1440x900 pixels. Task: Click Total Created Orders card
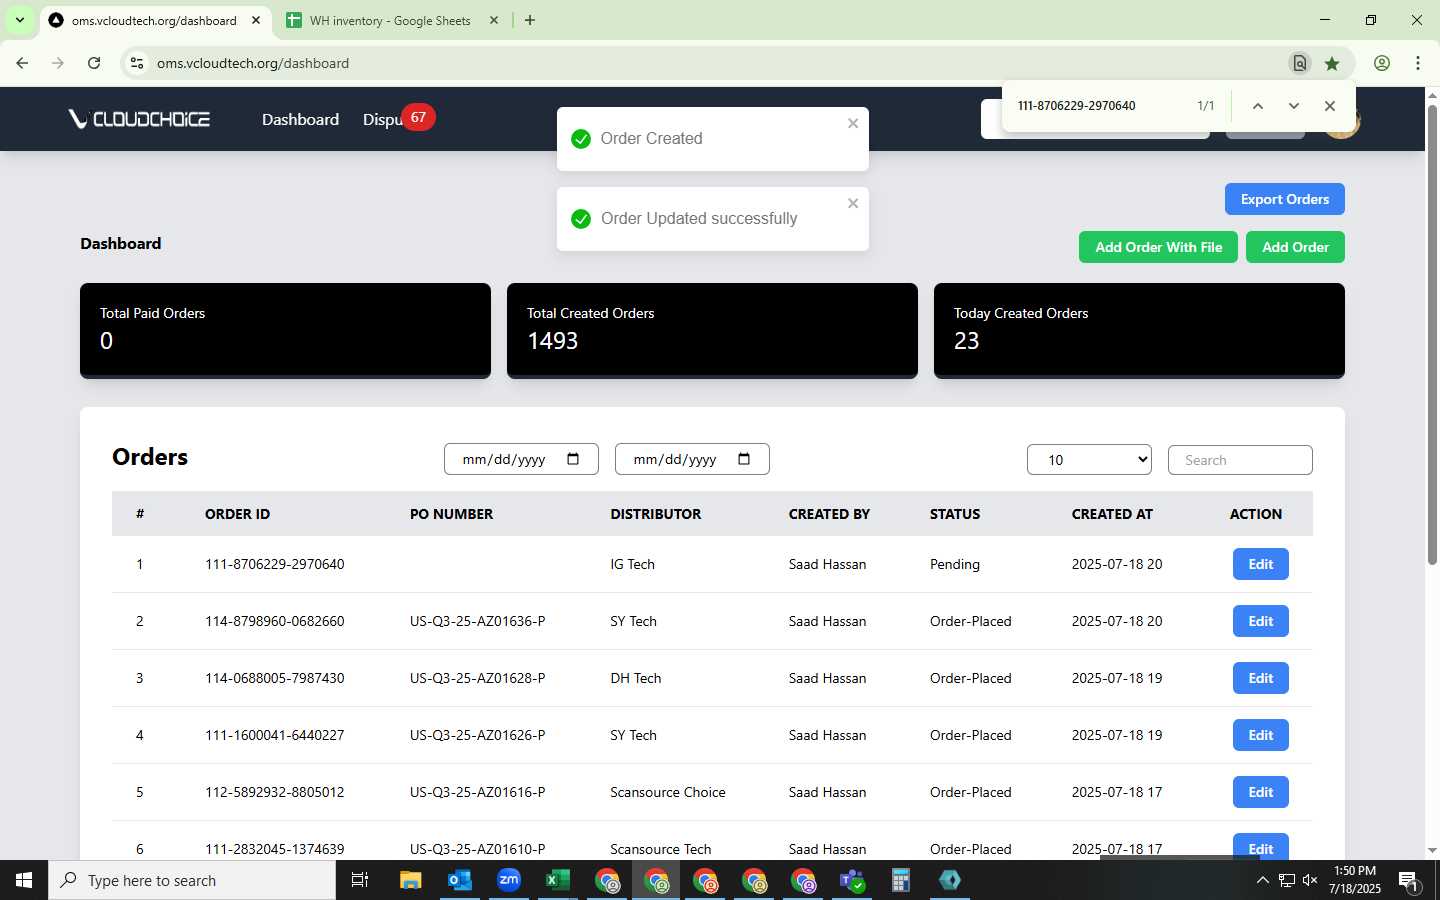point(712,330)
